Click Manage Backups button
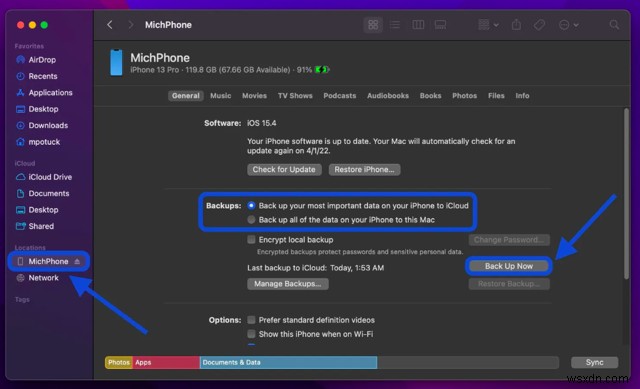This screenshot has width=640, height=389. click(288, 284)
